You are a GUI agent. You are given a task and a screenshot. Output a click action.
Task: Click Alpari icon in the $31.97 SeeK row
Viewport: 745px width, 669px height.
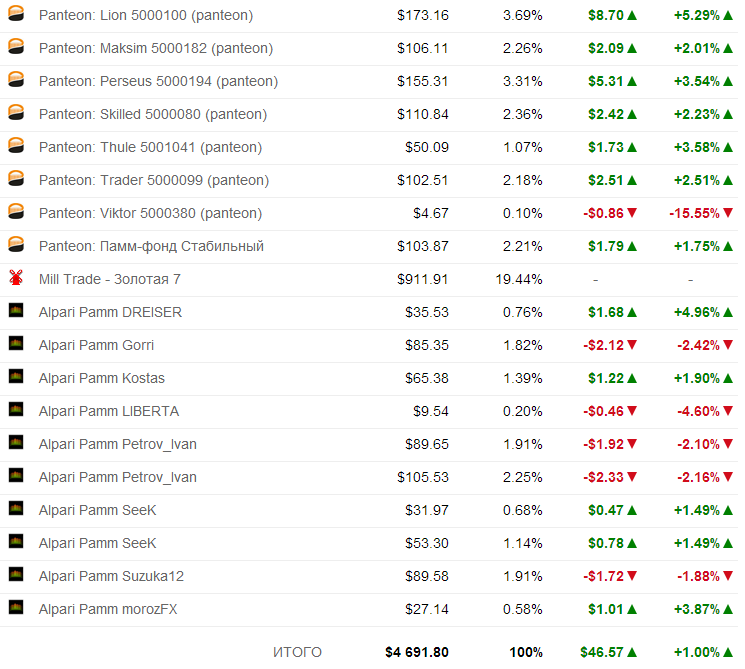16,508
